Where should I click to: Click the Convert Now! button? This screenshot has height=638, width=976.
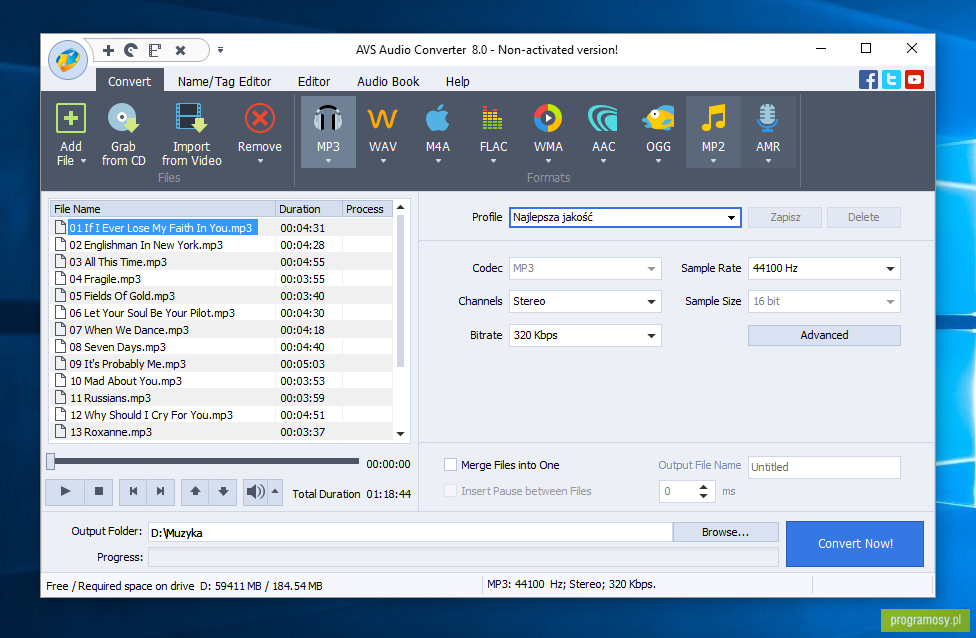tap(855, 543)
